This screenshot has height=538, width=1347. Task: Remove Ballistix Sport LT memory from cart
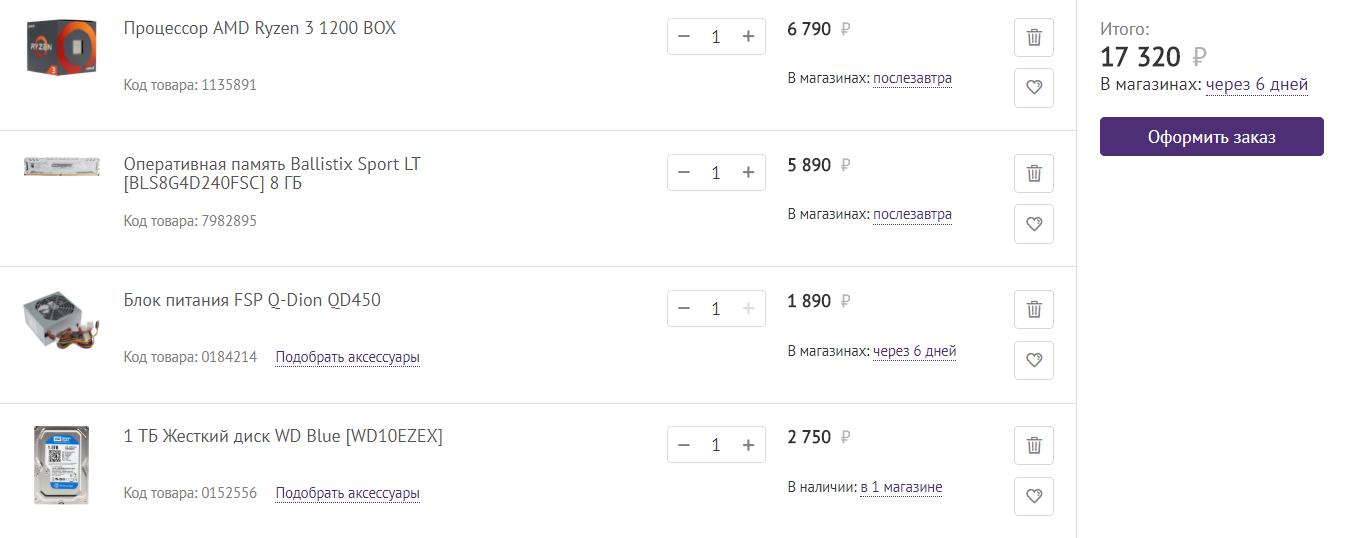1034,174
